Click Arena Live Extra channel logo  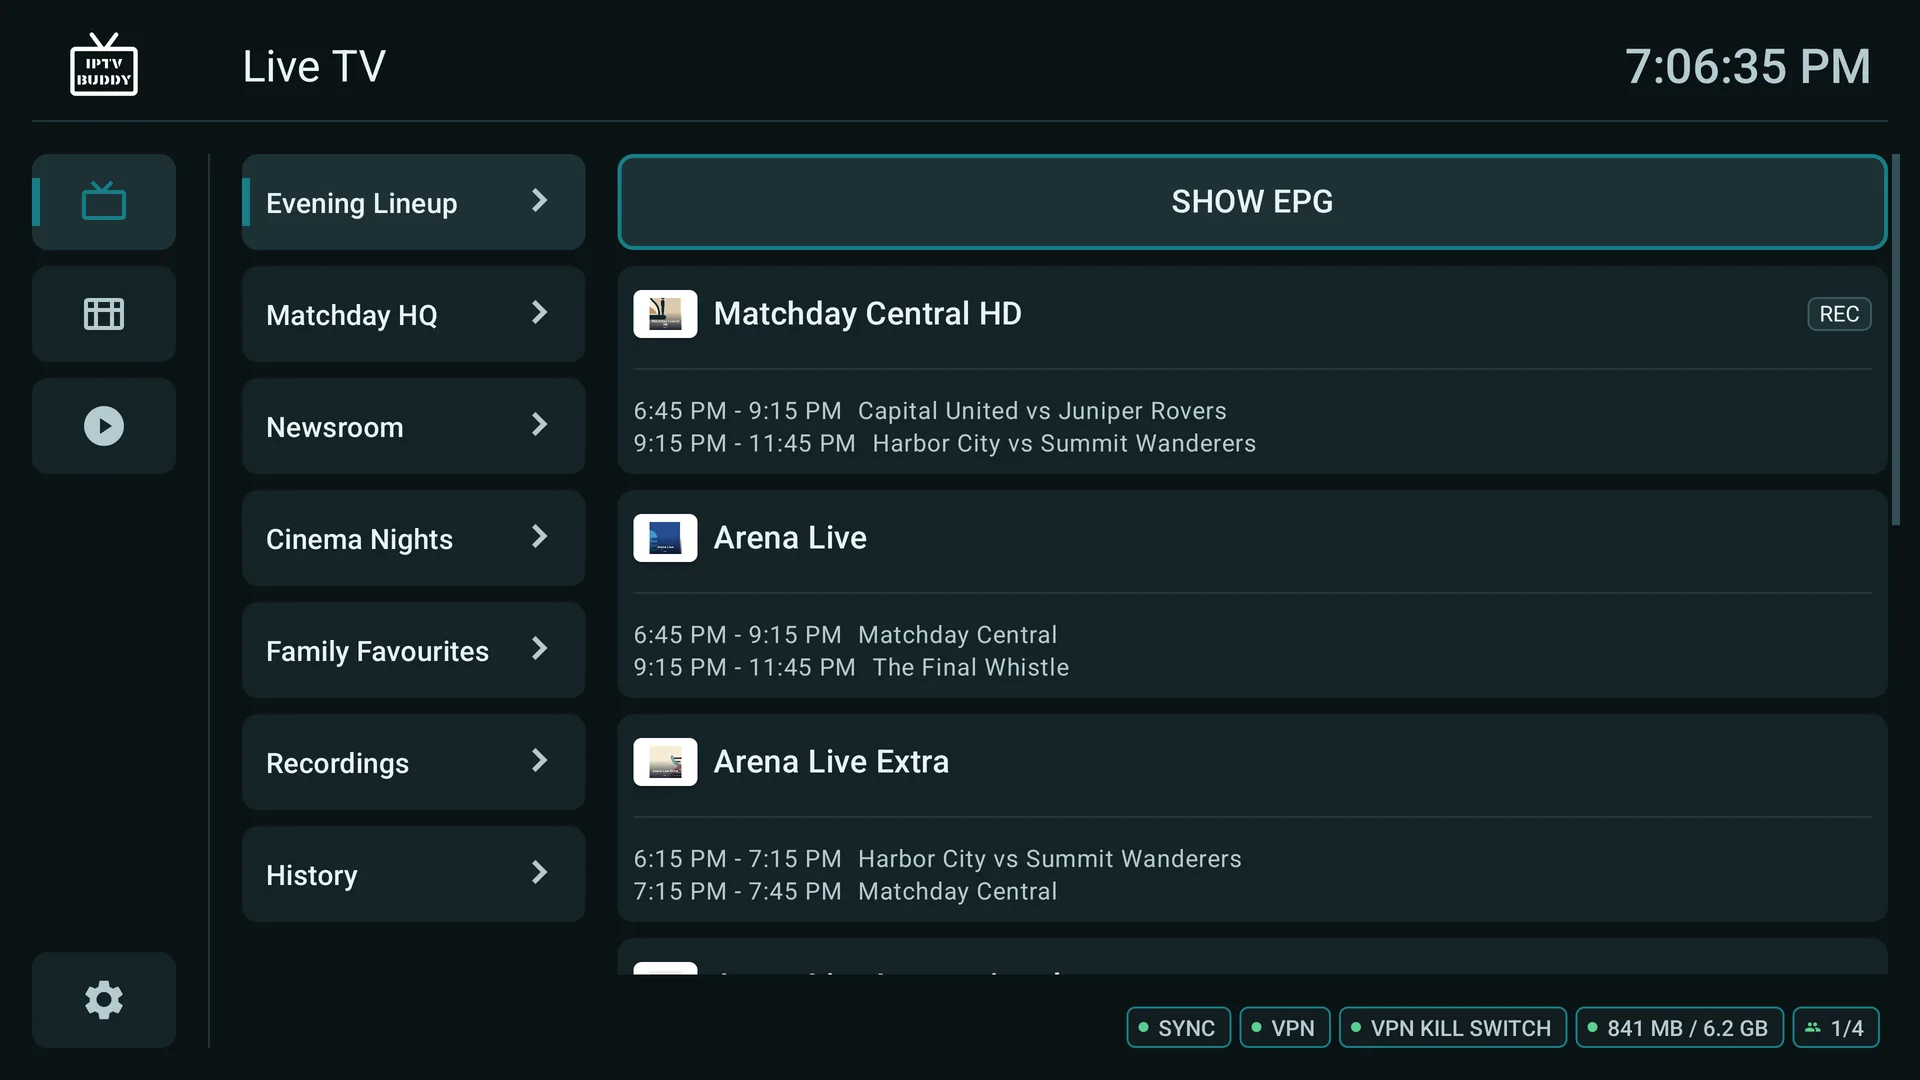pyautogui.click(x=665, y=762)
